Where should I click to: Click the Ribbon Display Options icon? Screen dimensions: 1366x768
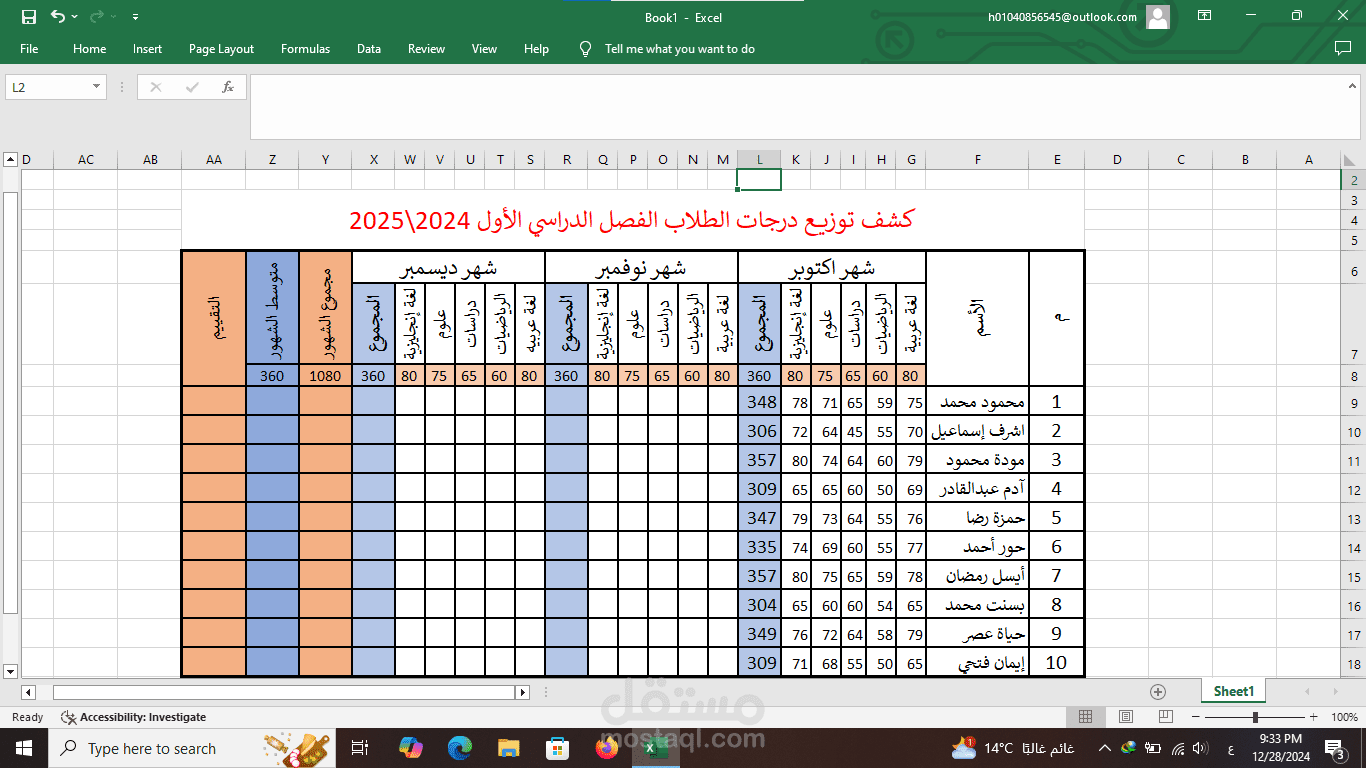[1205, 16]
